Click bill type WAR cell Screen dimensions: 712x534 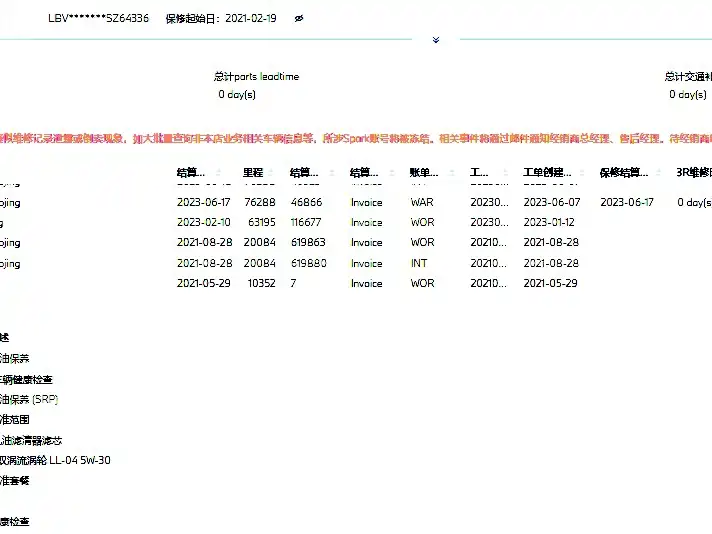[x=422, y=202]
